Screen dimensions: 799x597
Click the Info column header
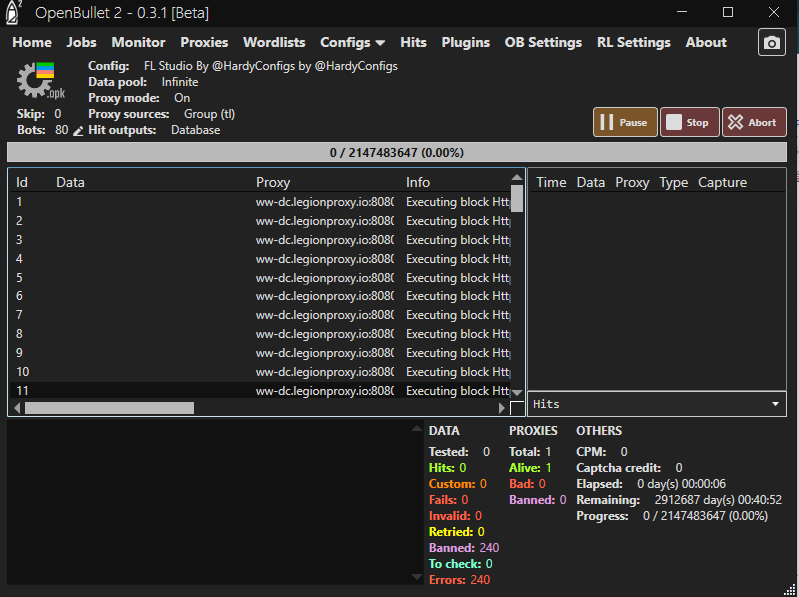point(418,182)
